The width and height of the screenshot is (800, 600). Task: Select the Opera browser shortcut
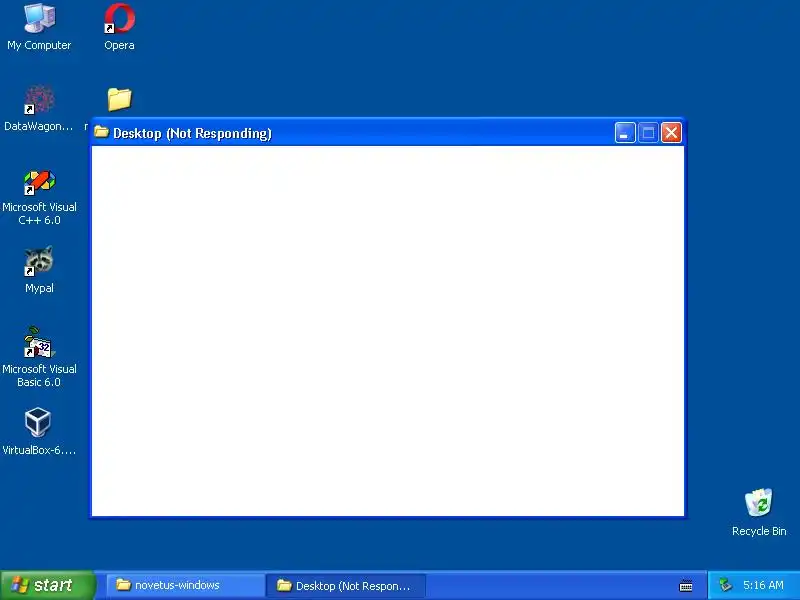119,27
